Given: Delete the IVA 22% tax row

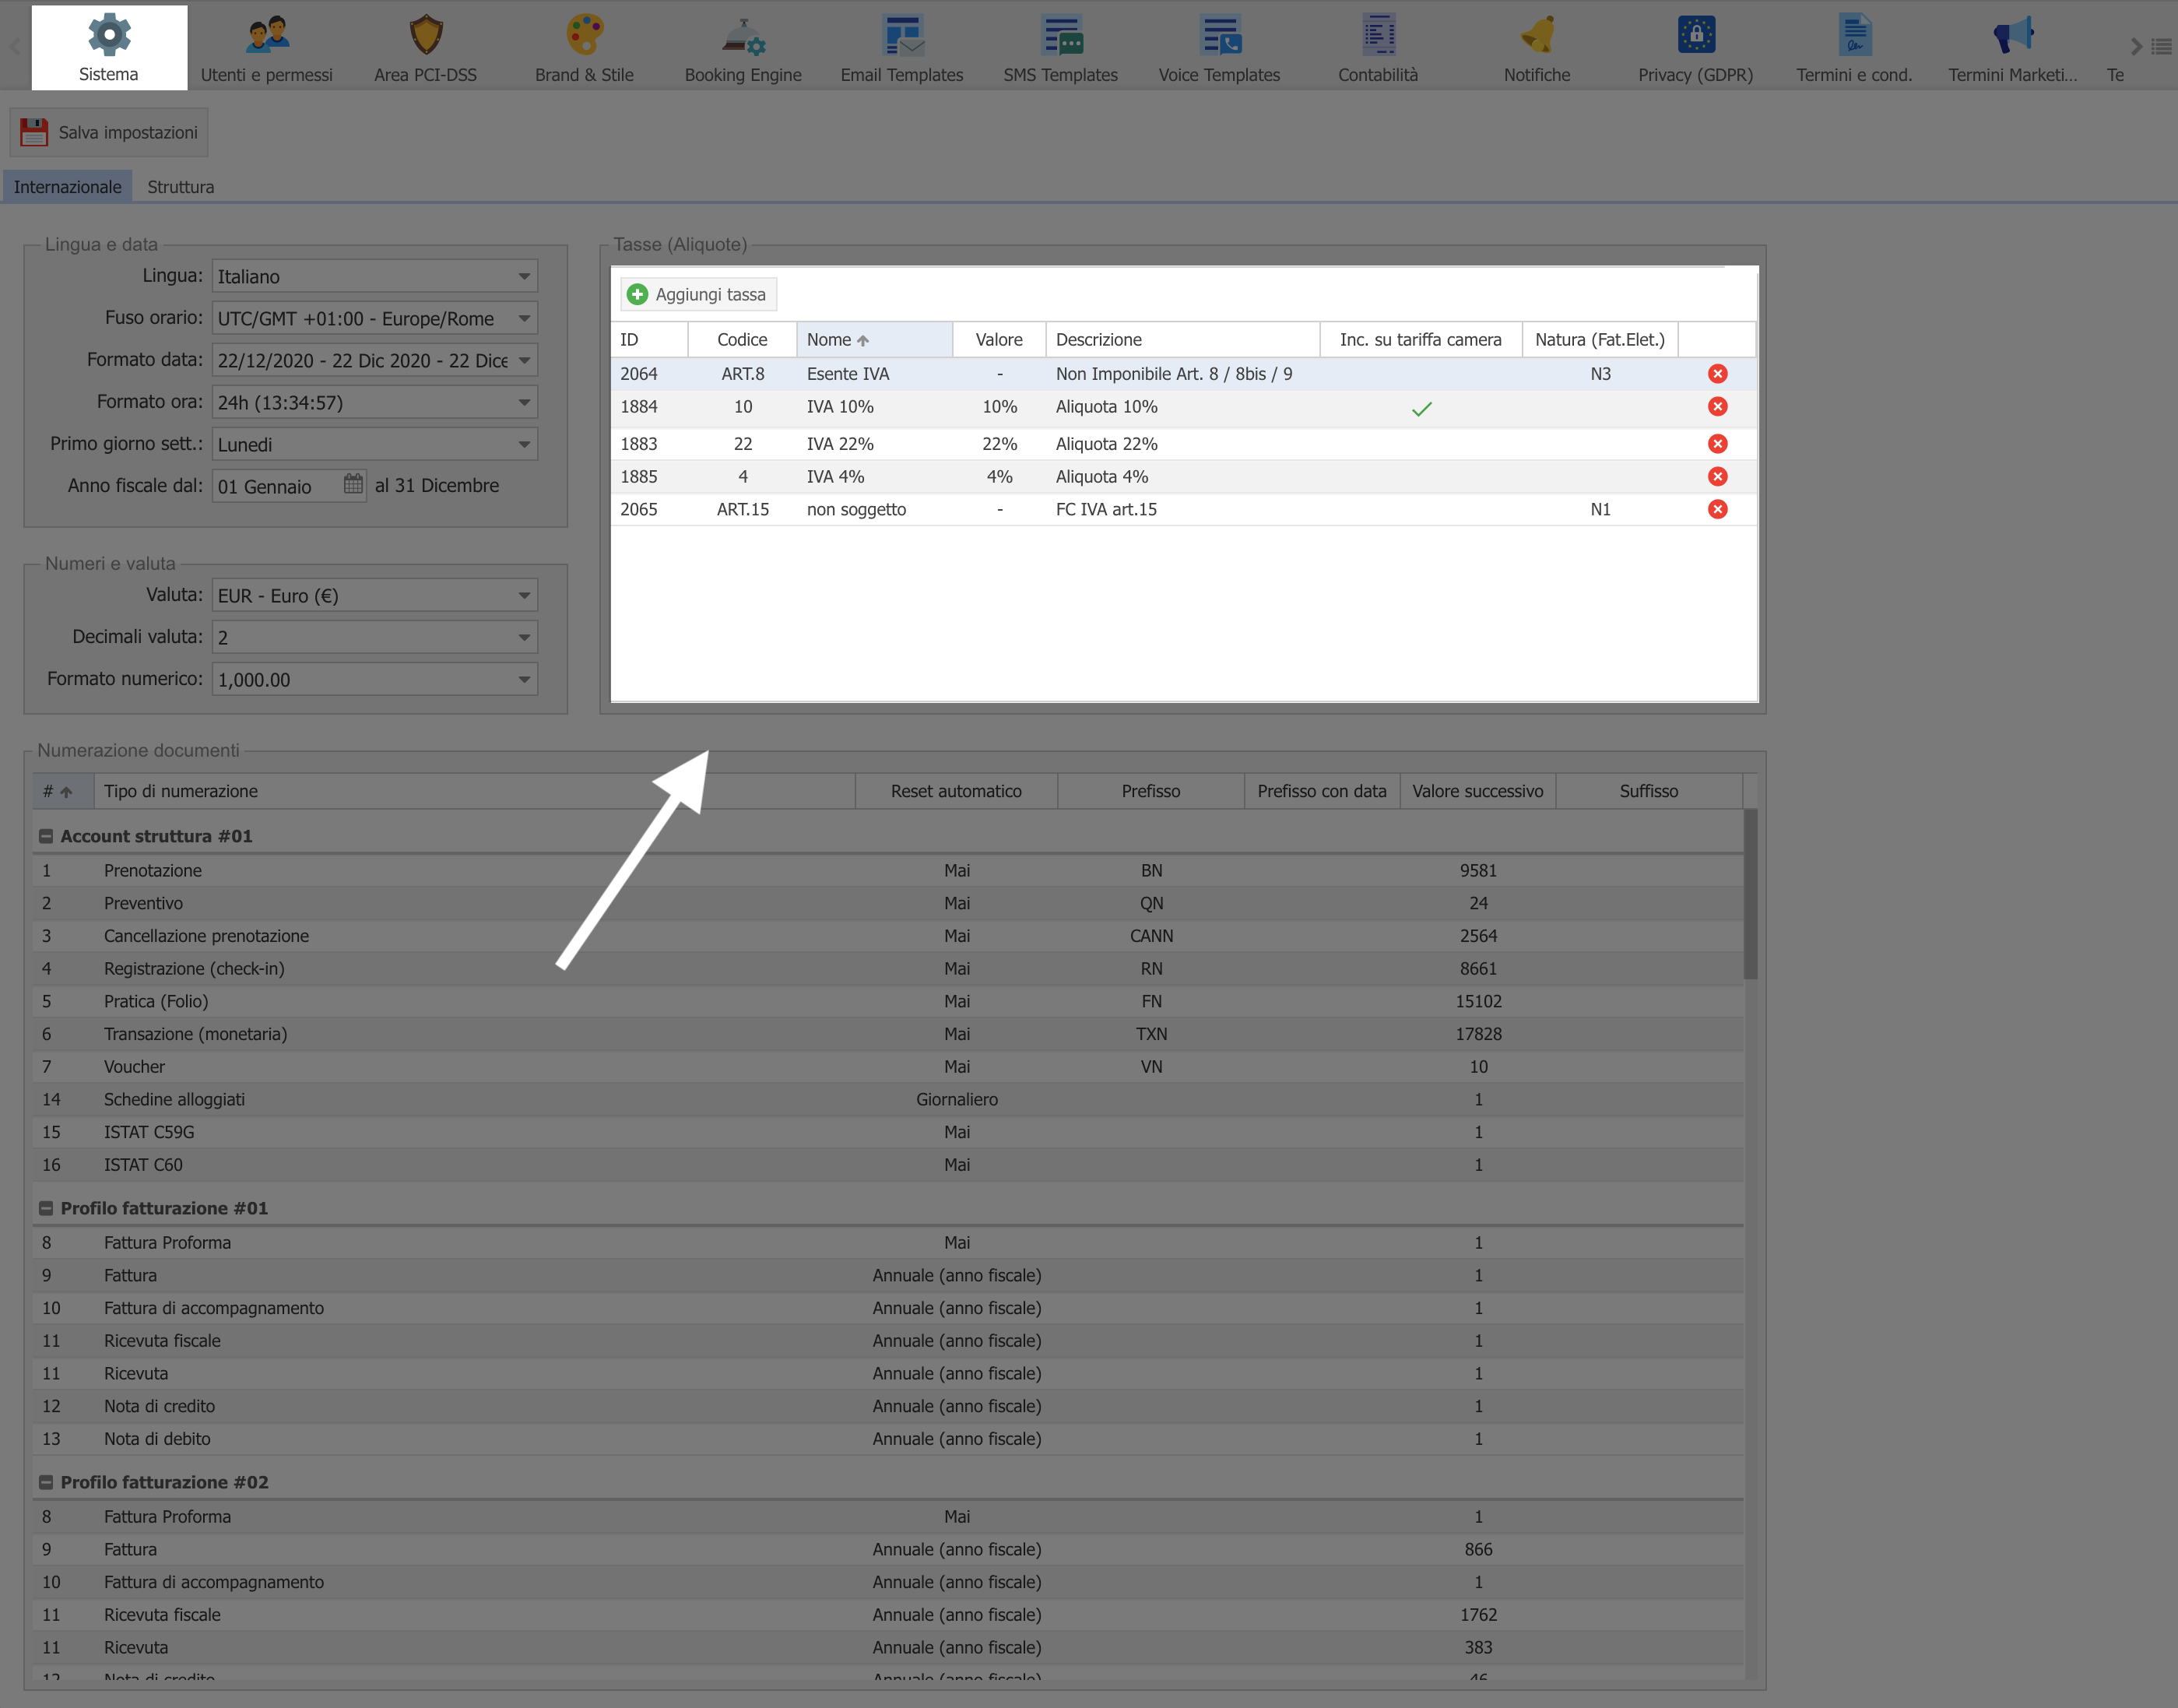Looking at the screenshot, I should (1718, 444).
